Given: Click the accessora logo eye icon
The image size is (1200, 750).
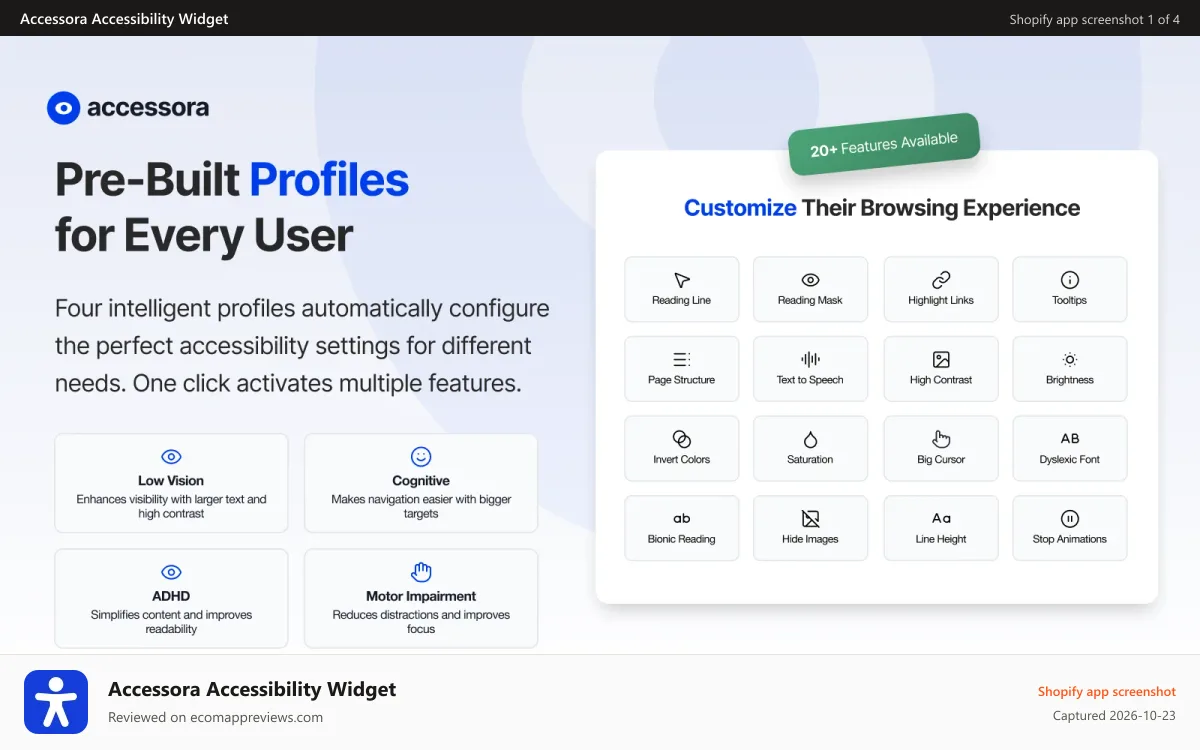Looking at the screenshot, I should coord(63,108).
